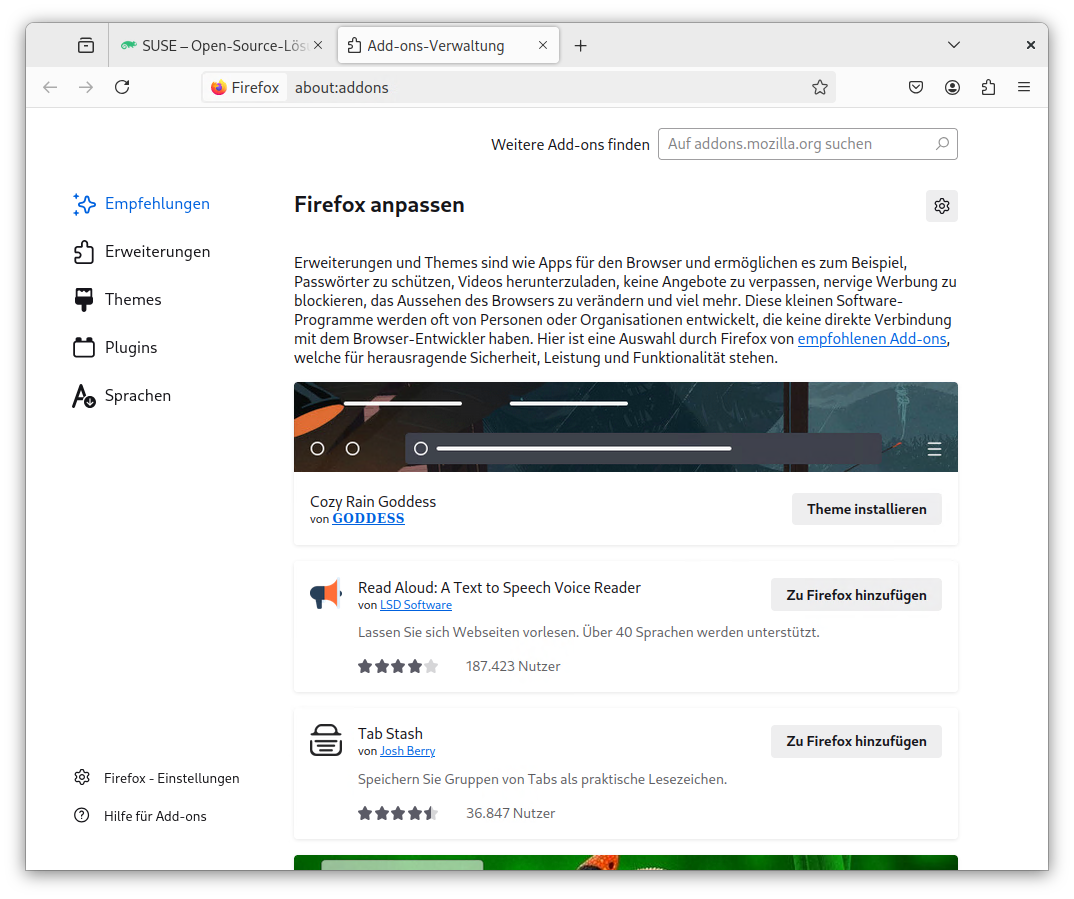Click the new tab plus button

[x=581, y=45]
